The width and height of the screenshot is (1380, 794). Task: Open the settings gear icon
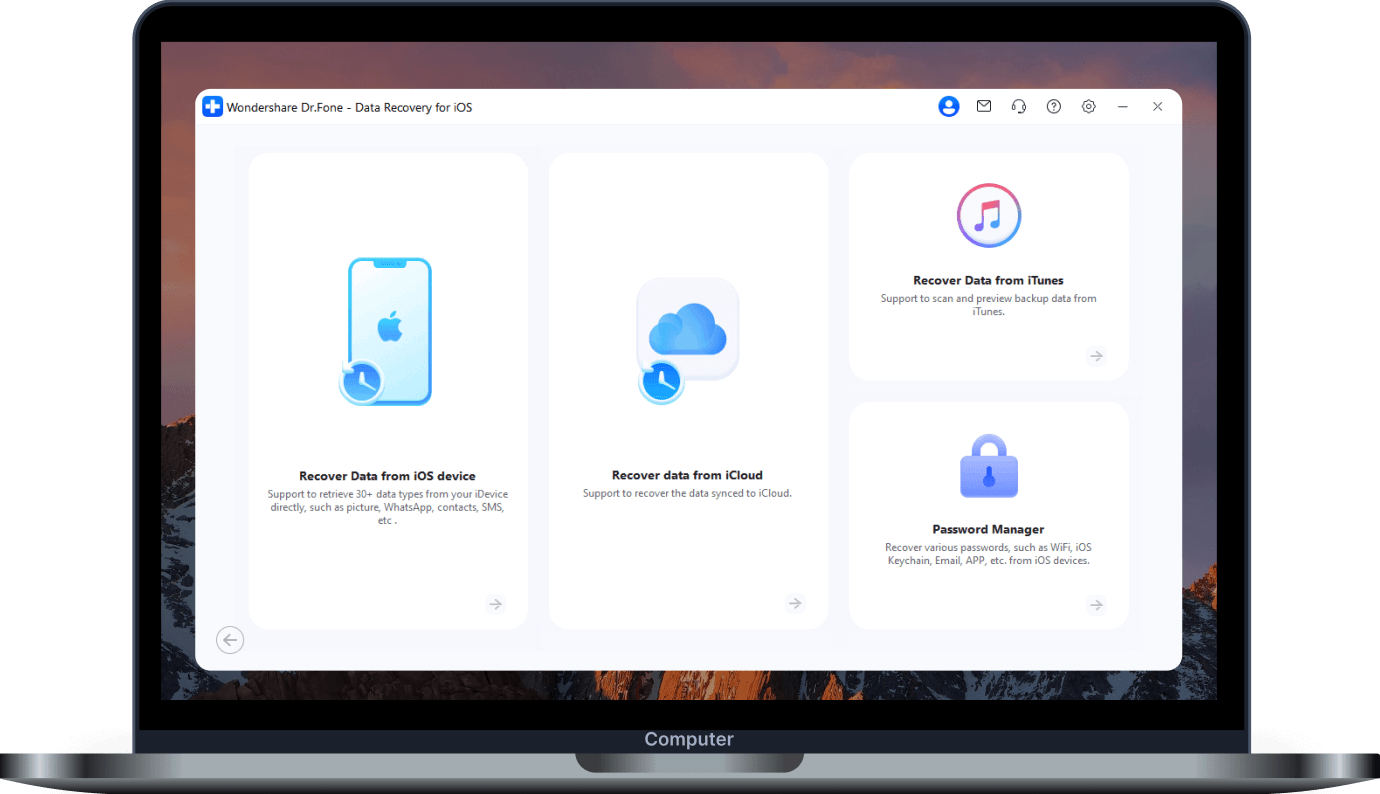pyautogui.click(x=1089, y=106)
